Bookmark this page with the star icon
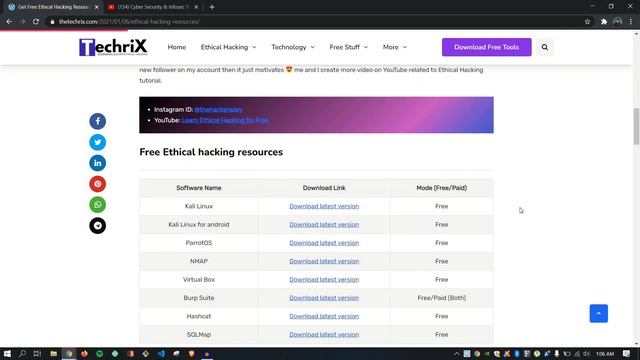 pyautogui.click(x=587, y=22)
